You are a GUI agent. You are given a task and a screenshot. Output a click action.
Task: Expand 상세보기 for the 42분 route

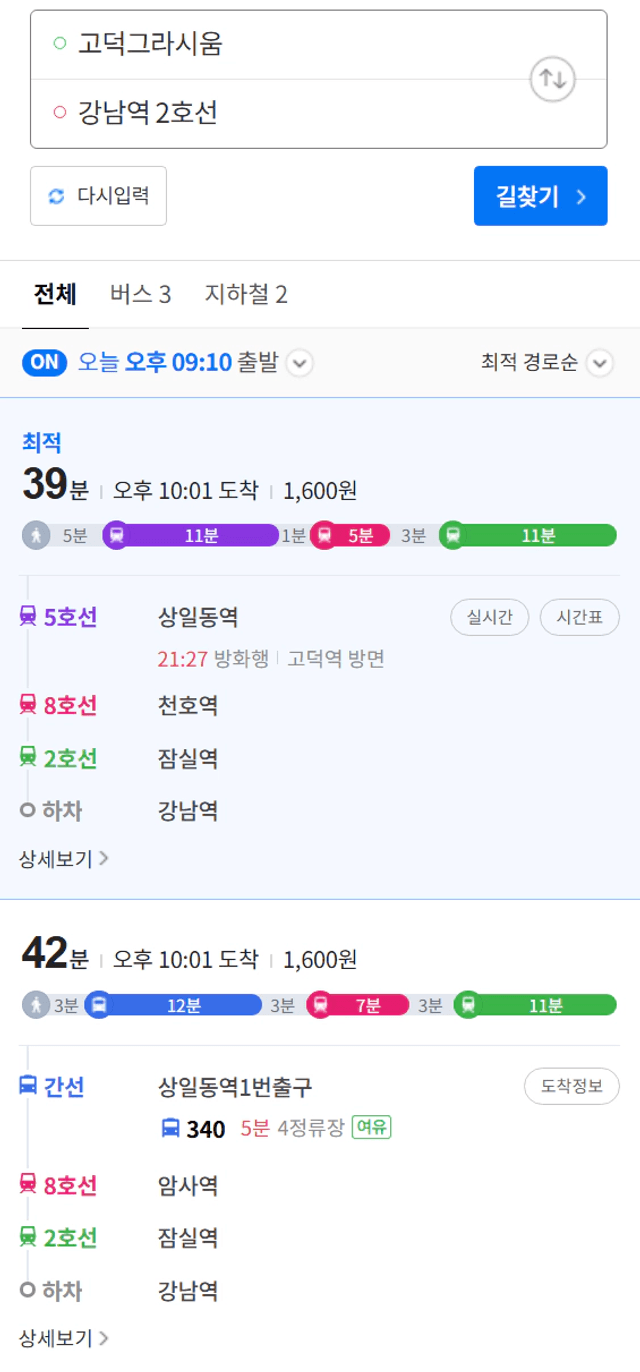(64, 1337)
